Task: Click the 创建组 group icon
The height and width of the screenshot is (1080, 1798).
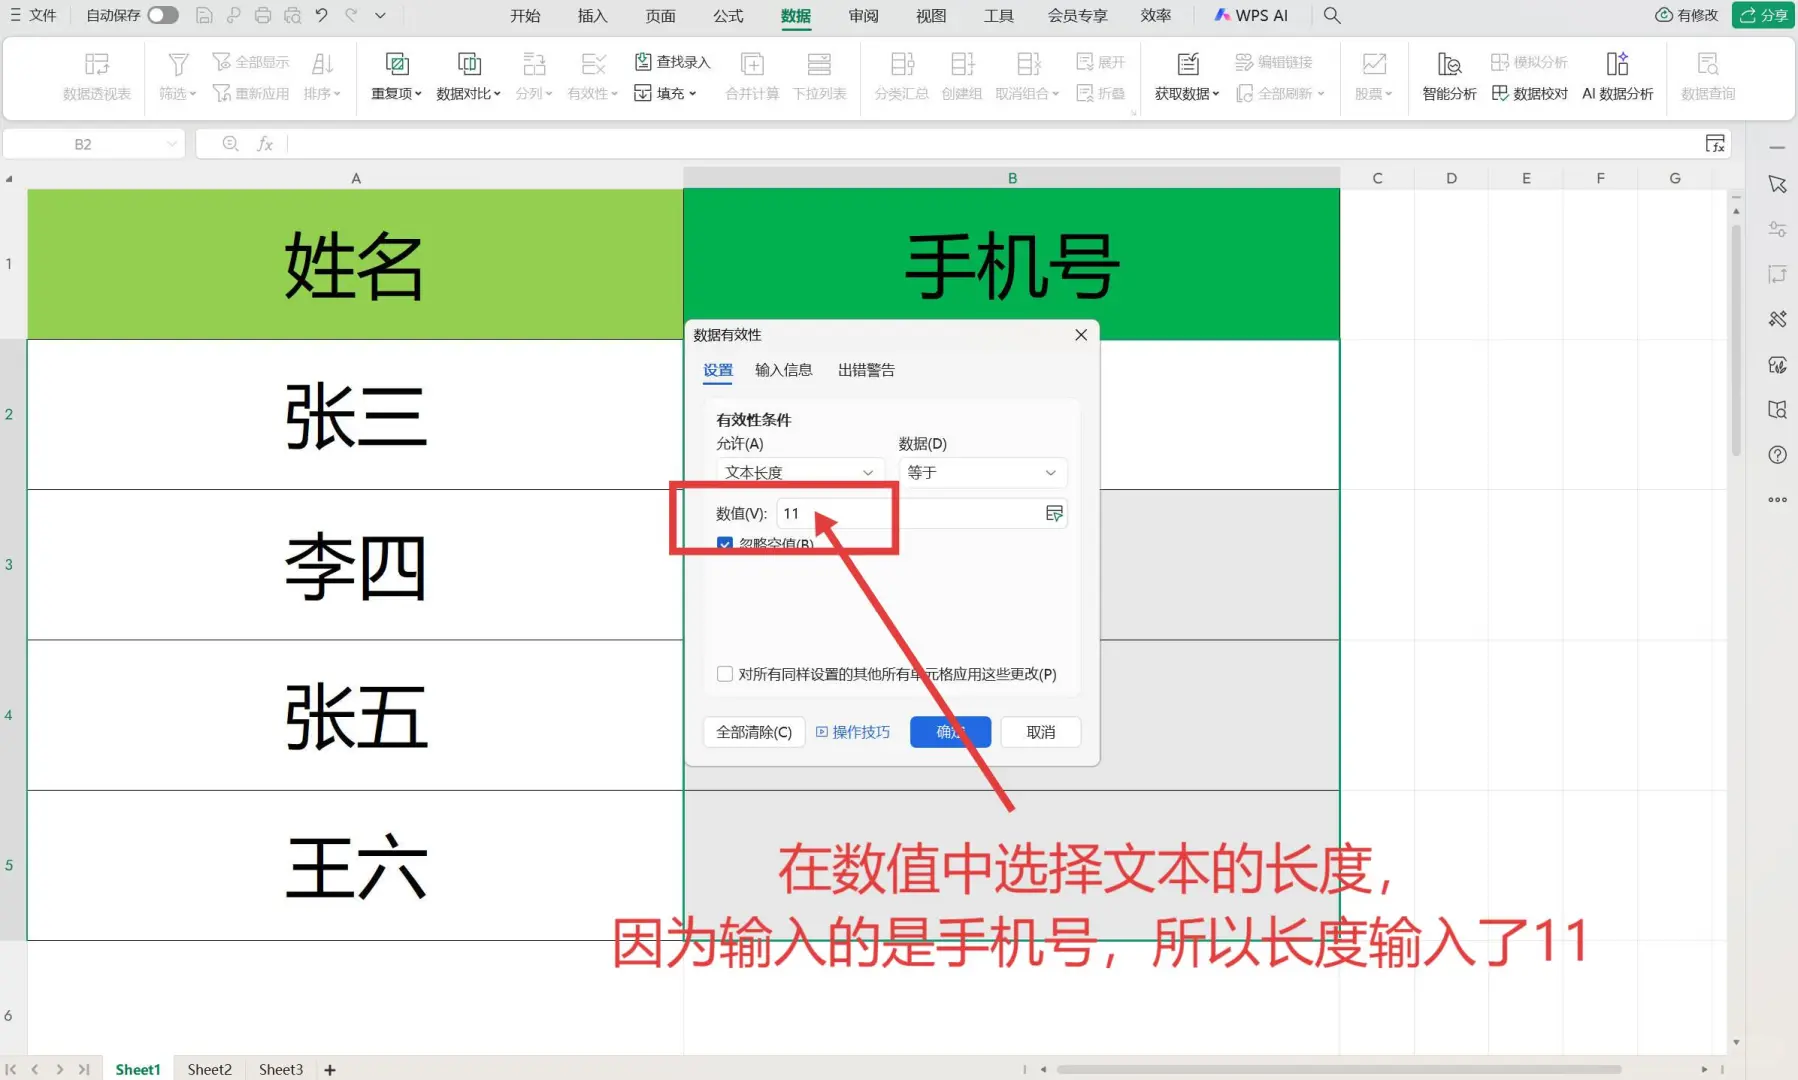Action: (x=962, y=65)
